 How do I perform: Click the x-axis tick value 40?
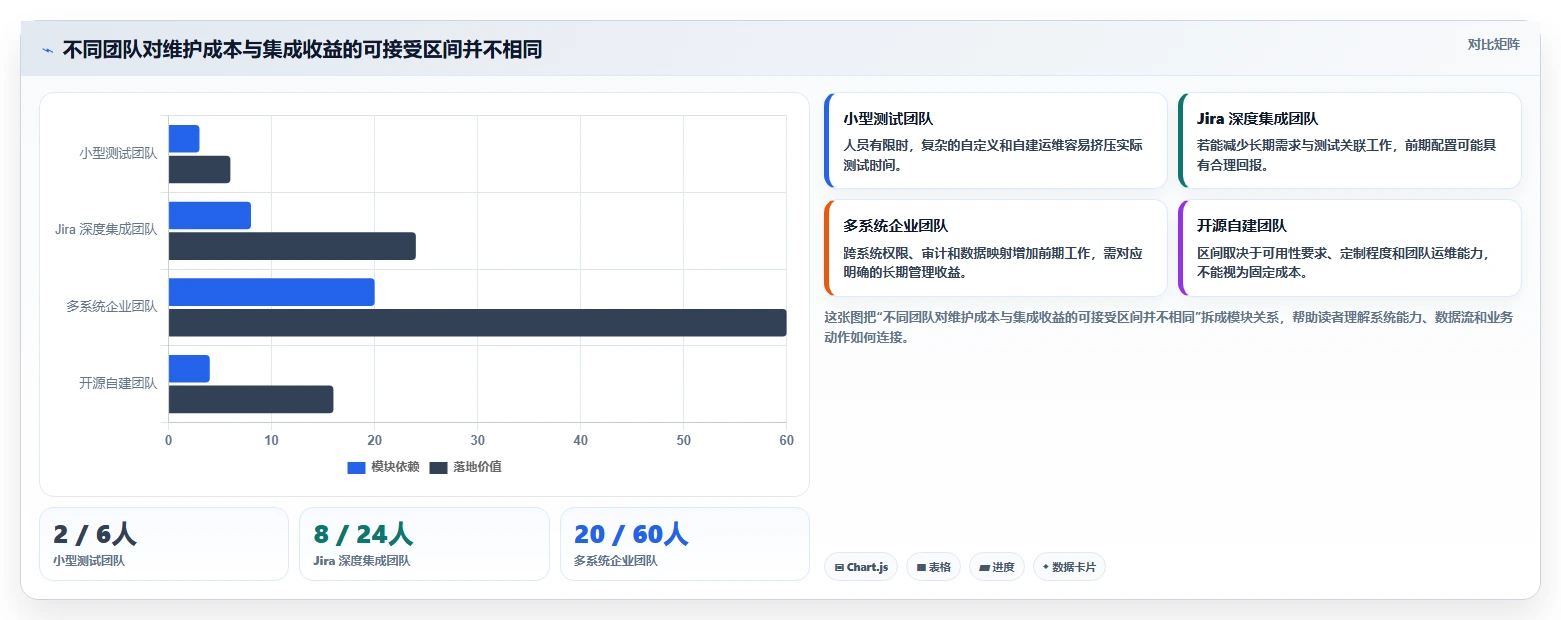[x=580, y=441]
